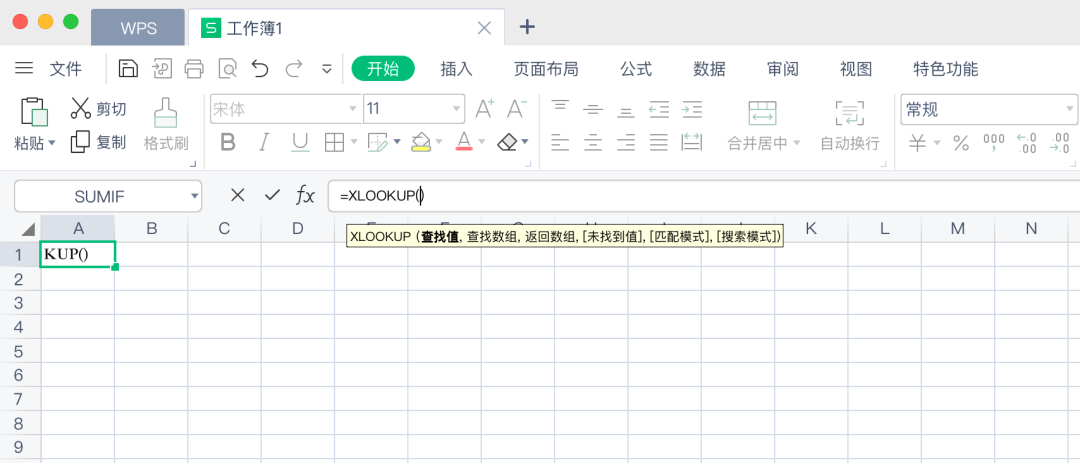This screenshot has width=1080, height=463.
Task: Click the fill color bucket swatch
Action: [x=421, y=143]
